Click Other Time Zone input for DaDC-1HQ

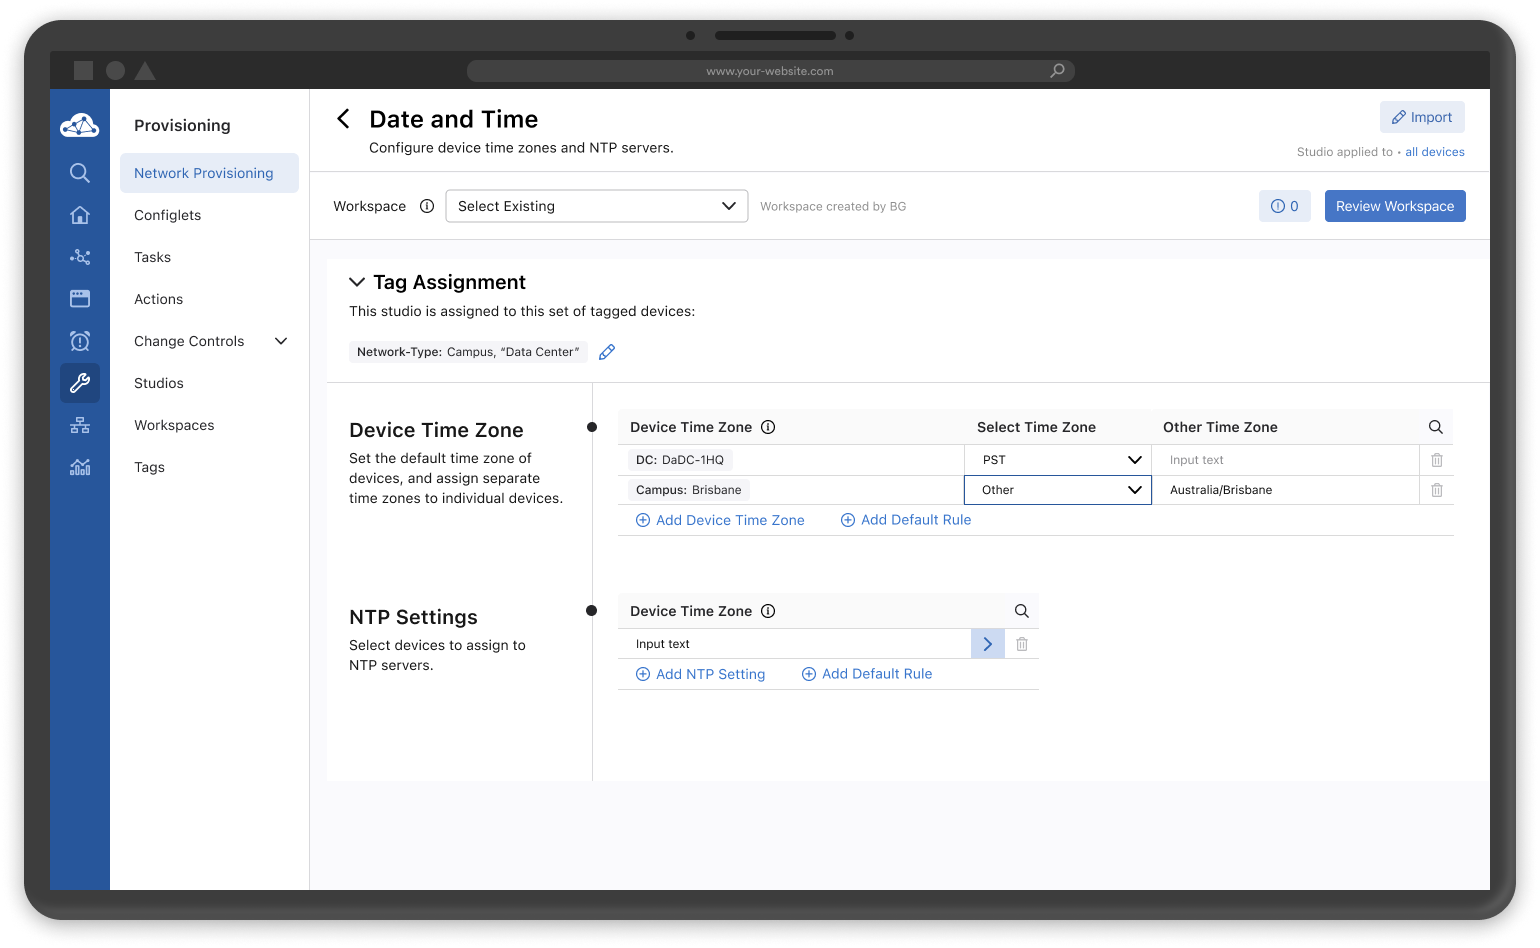coord(1286,460)
